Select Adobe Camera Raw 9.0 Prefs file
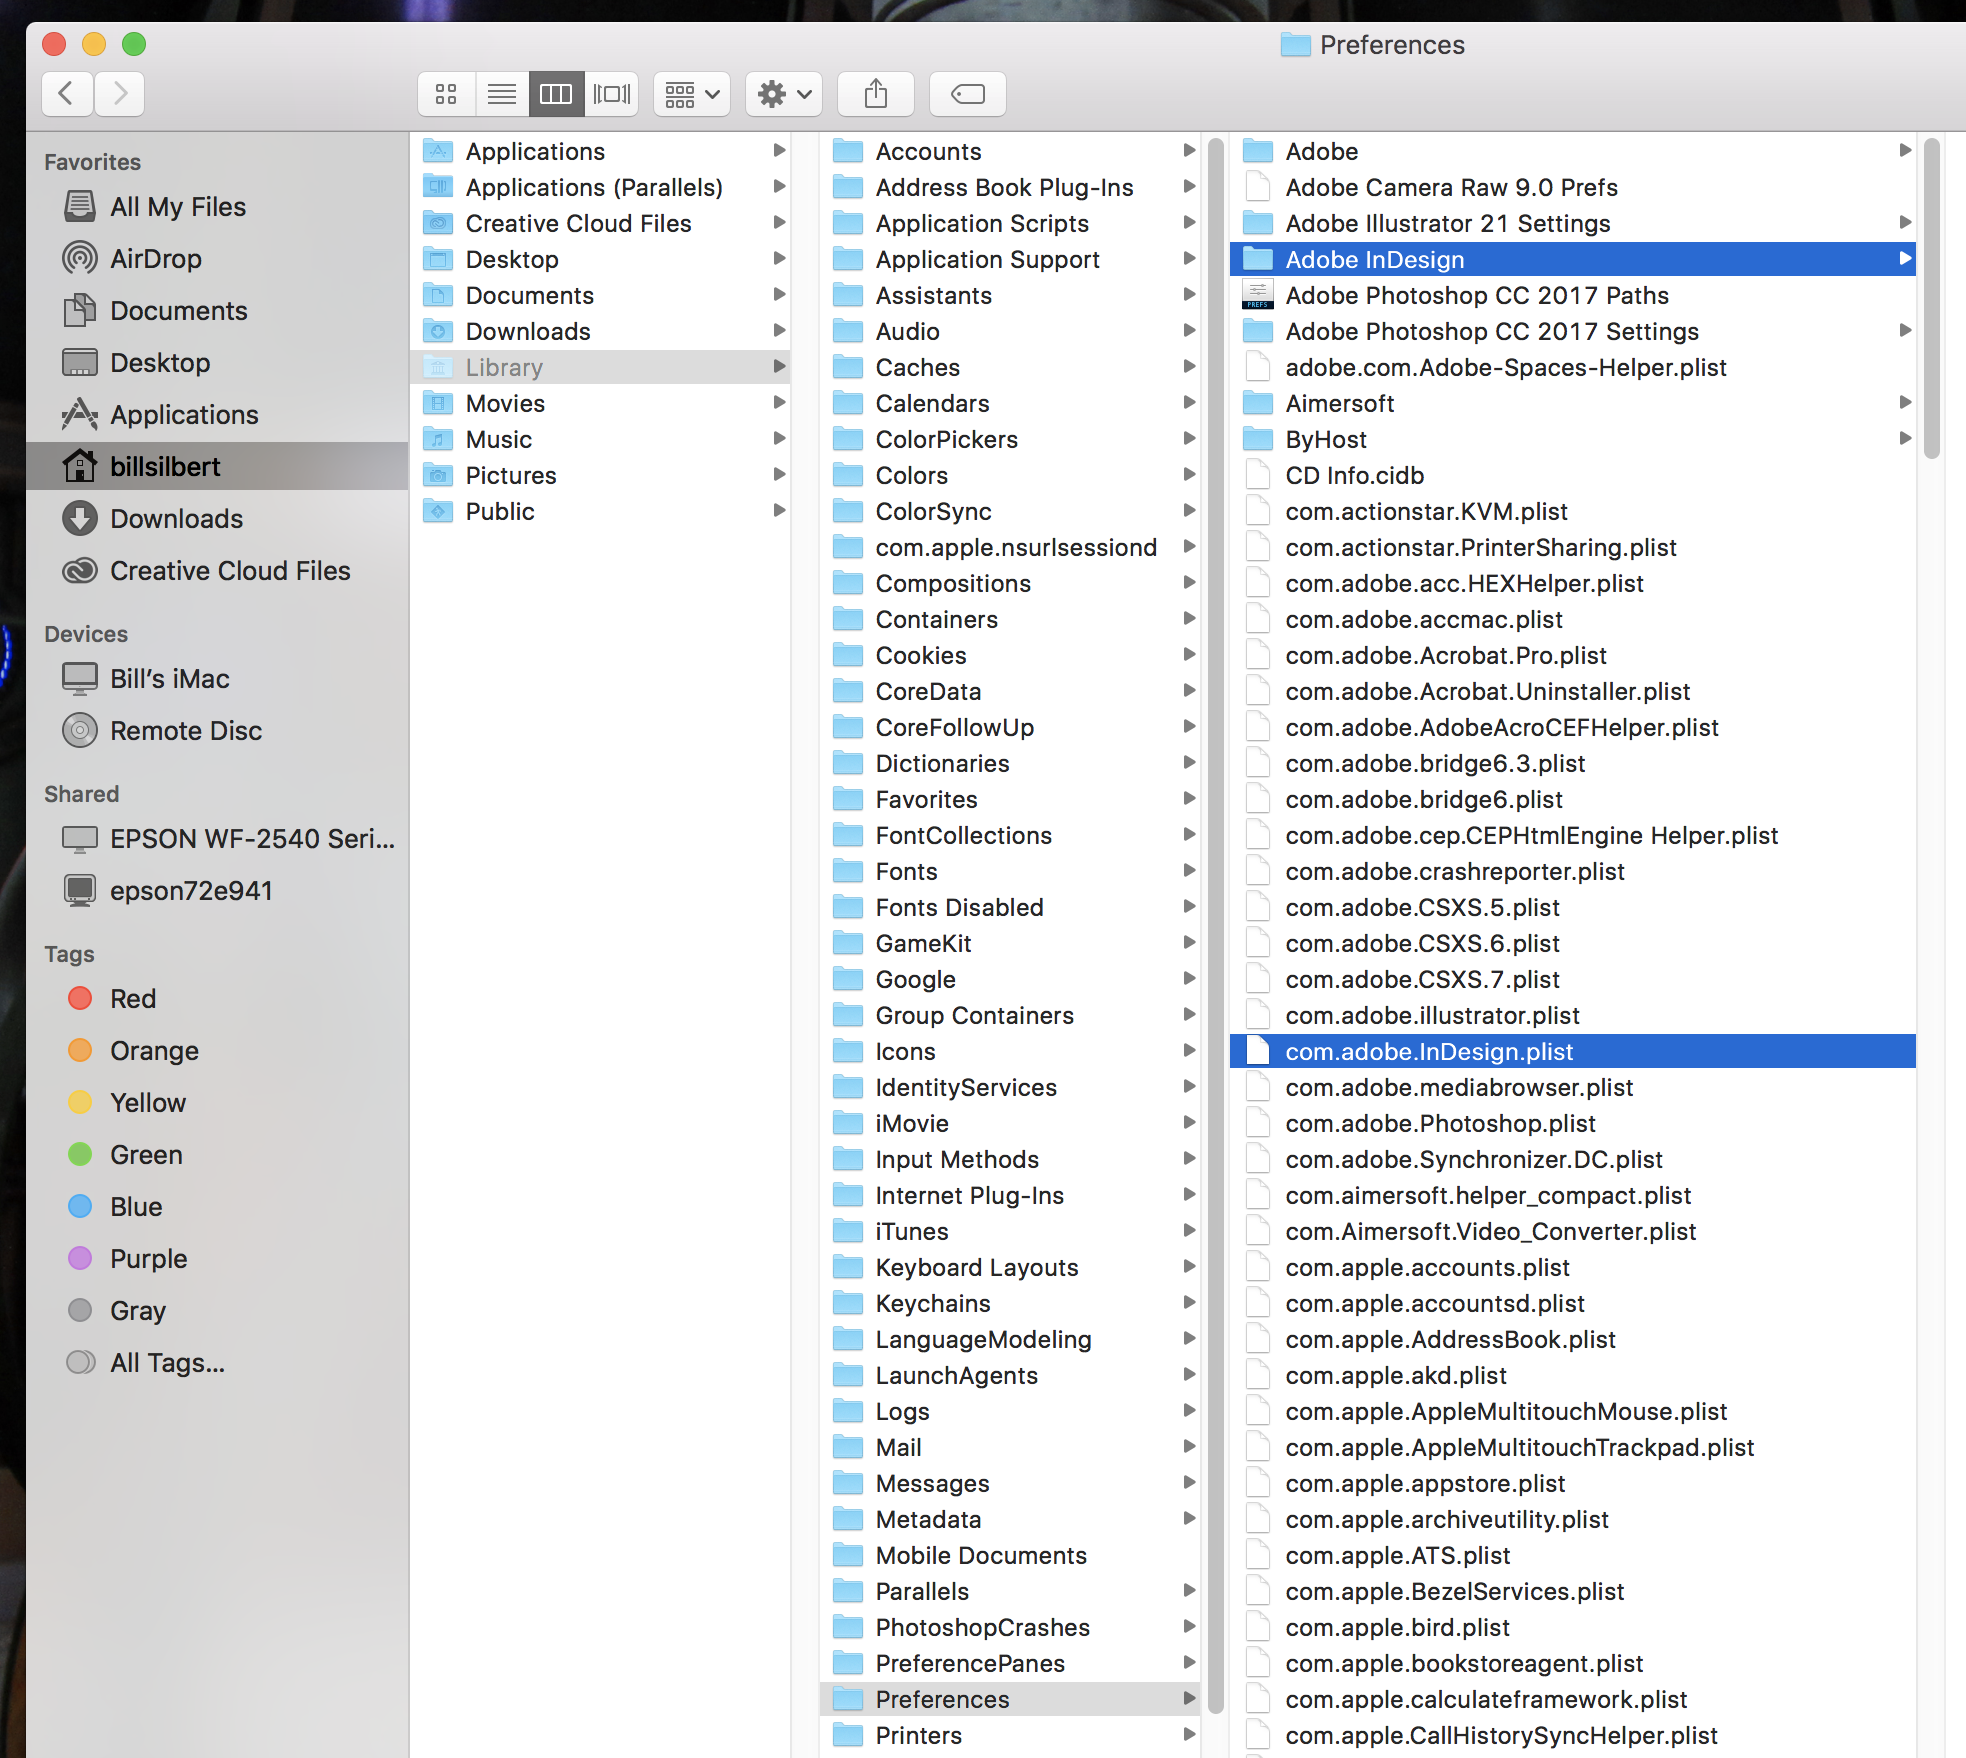Image resolution: width=1966 pixels, height=1758 pixels. click(x=1573, y=187)
